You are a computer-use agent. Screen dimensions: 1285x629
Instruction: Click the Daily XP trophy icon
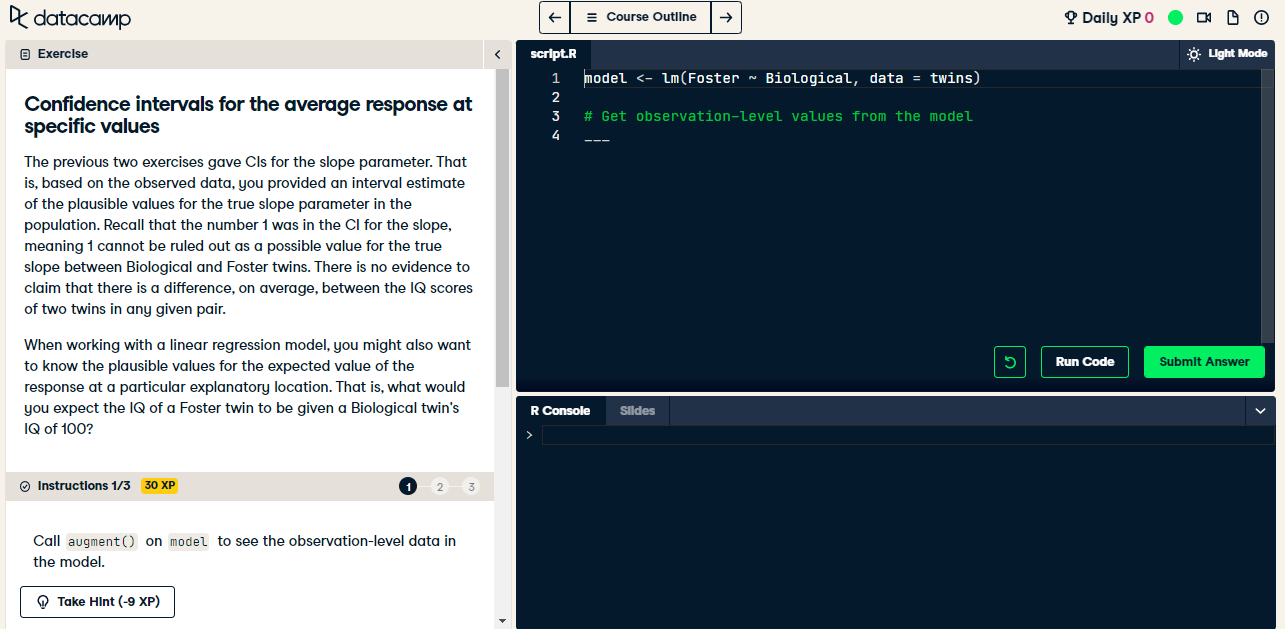pyautogui.click(x=1071, y=17)
